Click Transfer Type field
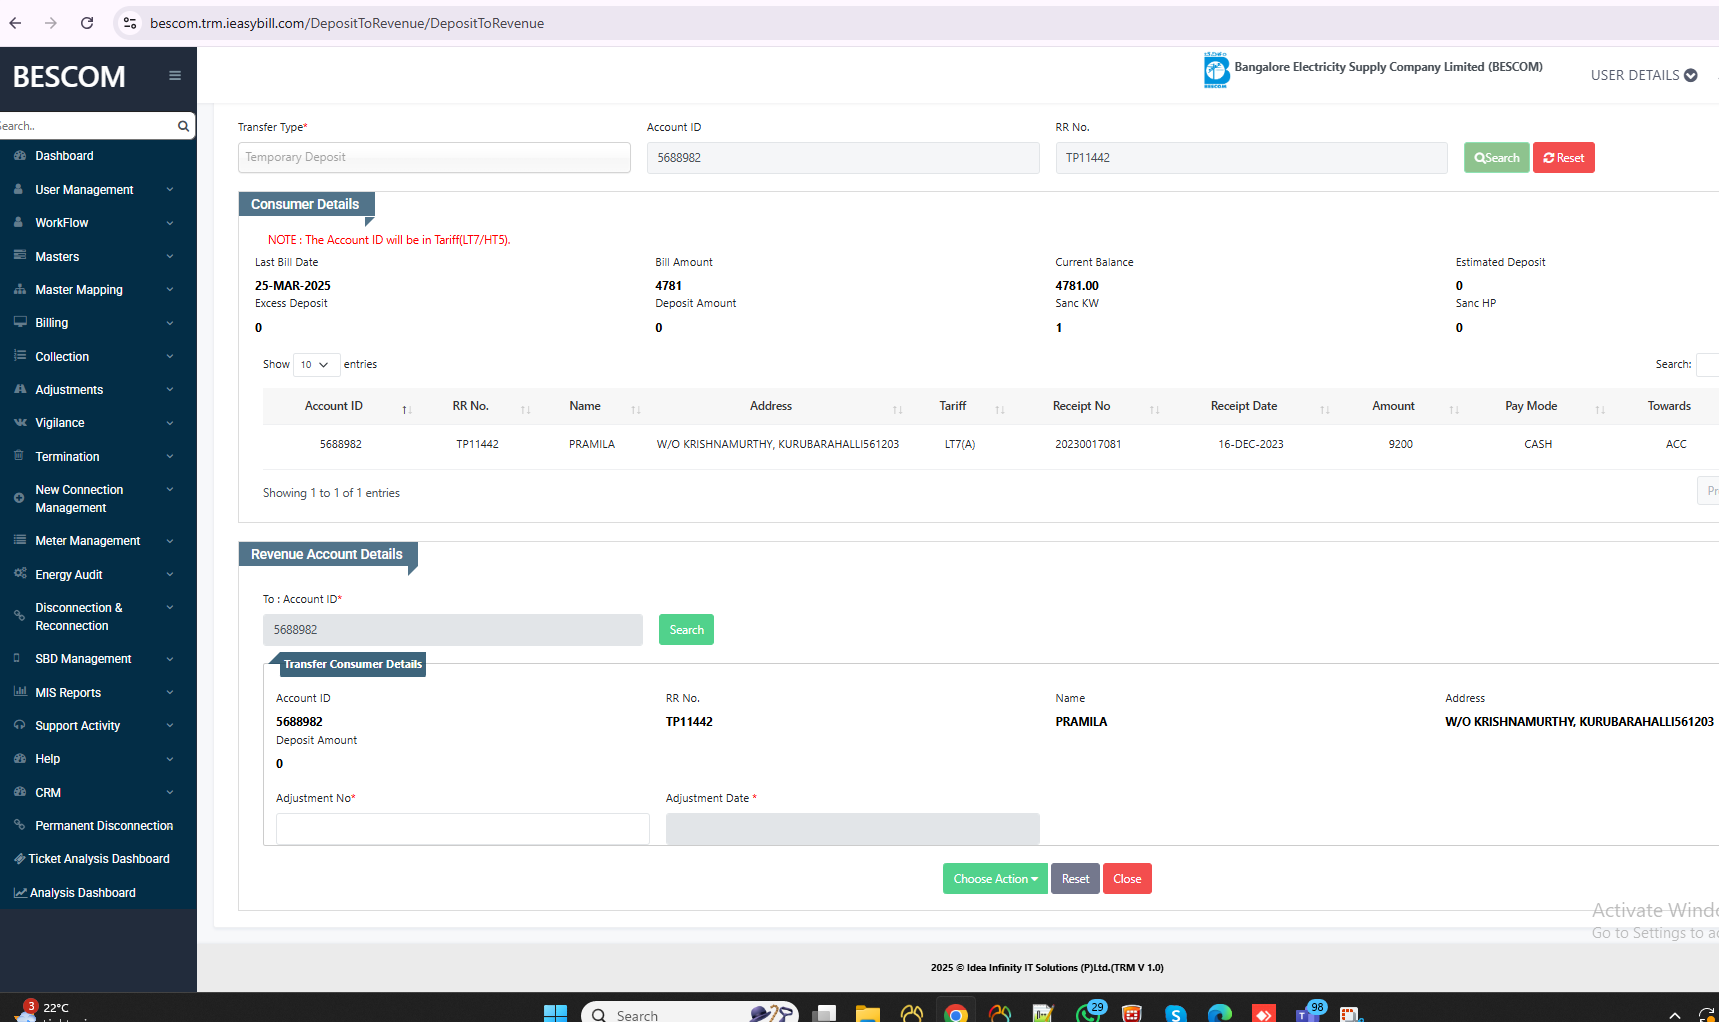Viewport: 1719px width, 1022px height. (x=434, y=158)
